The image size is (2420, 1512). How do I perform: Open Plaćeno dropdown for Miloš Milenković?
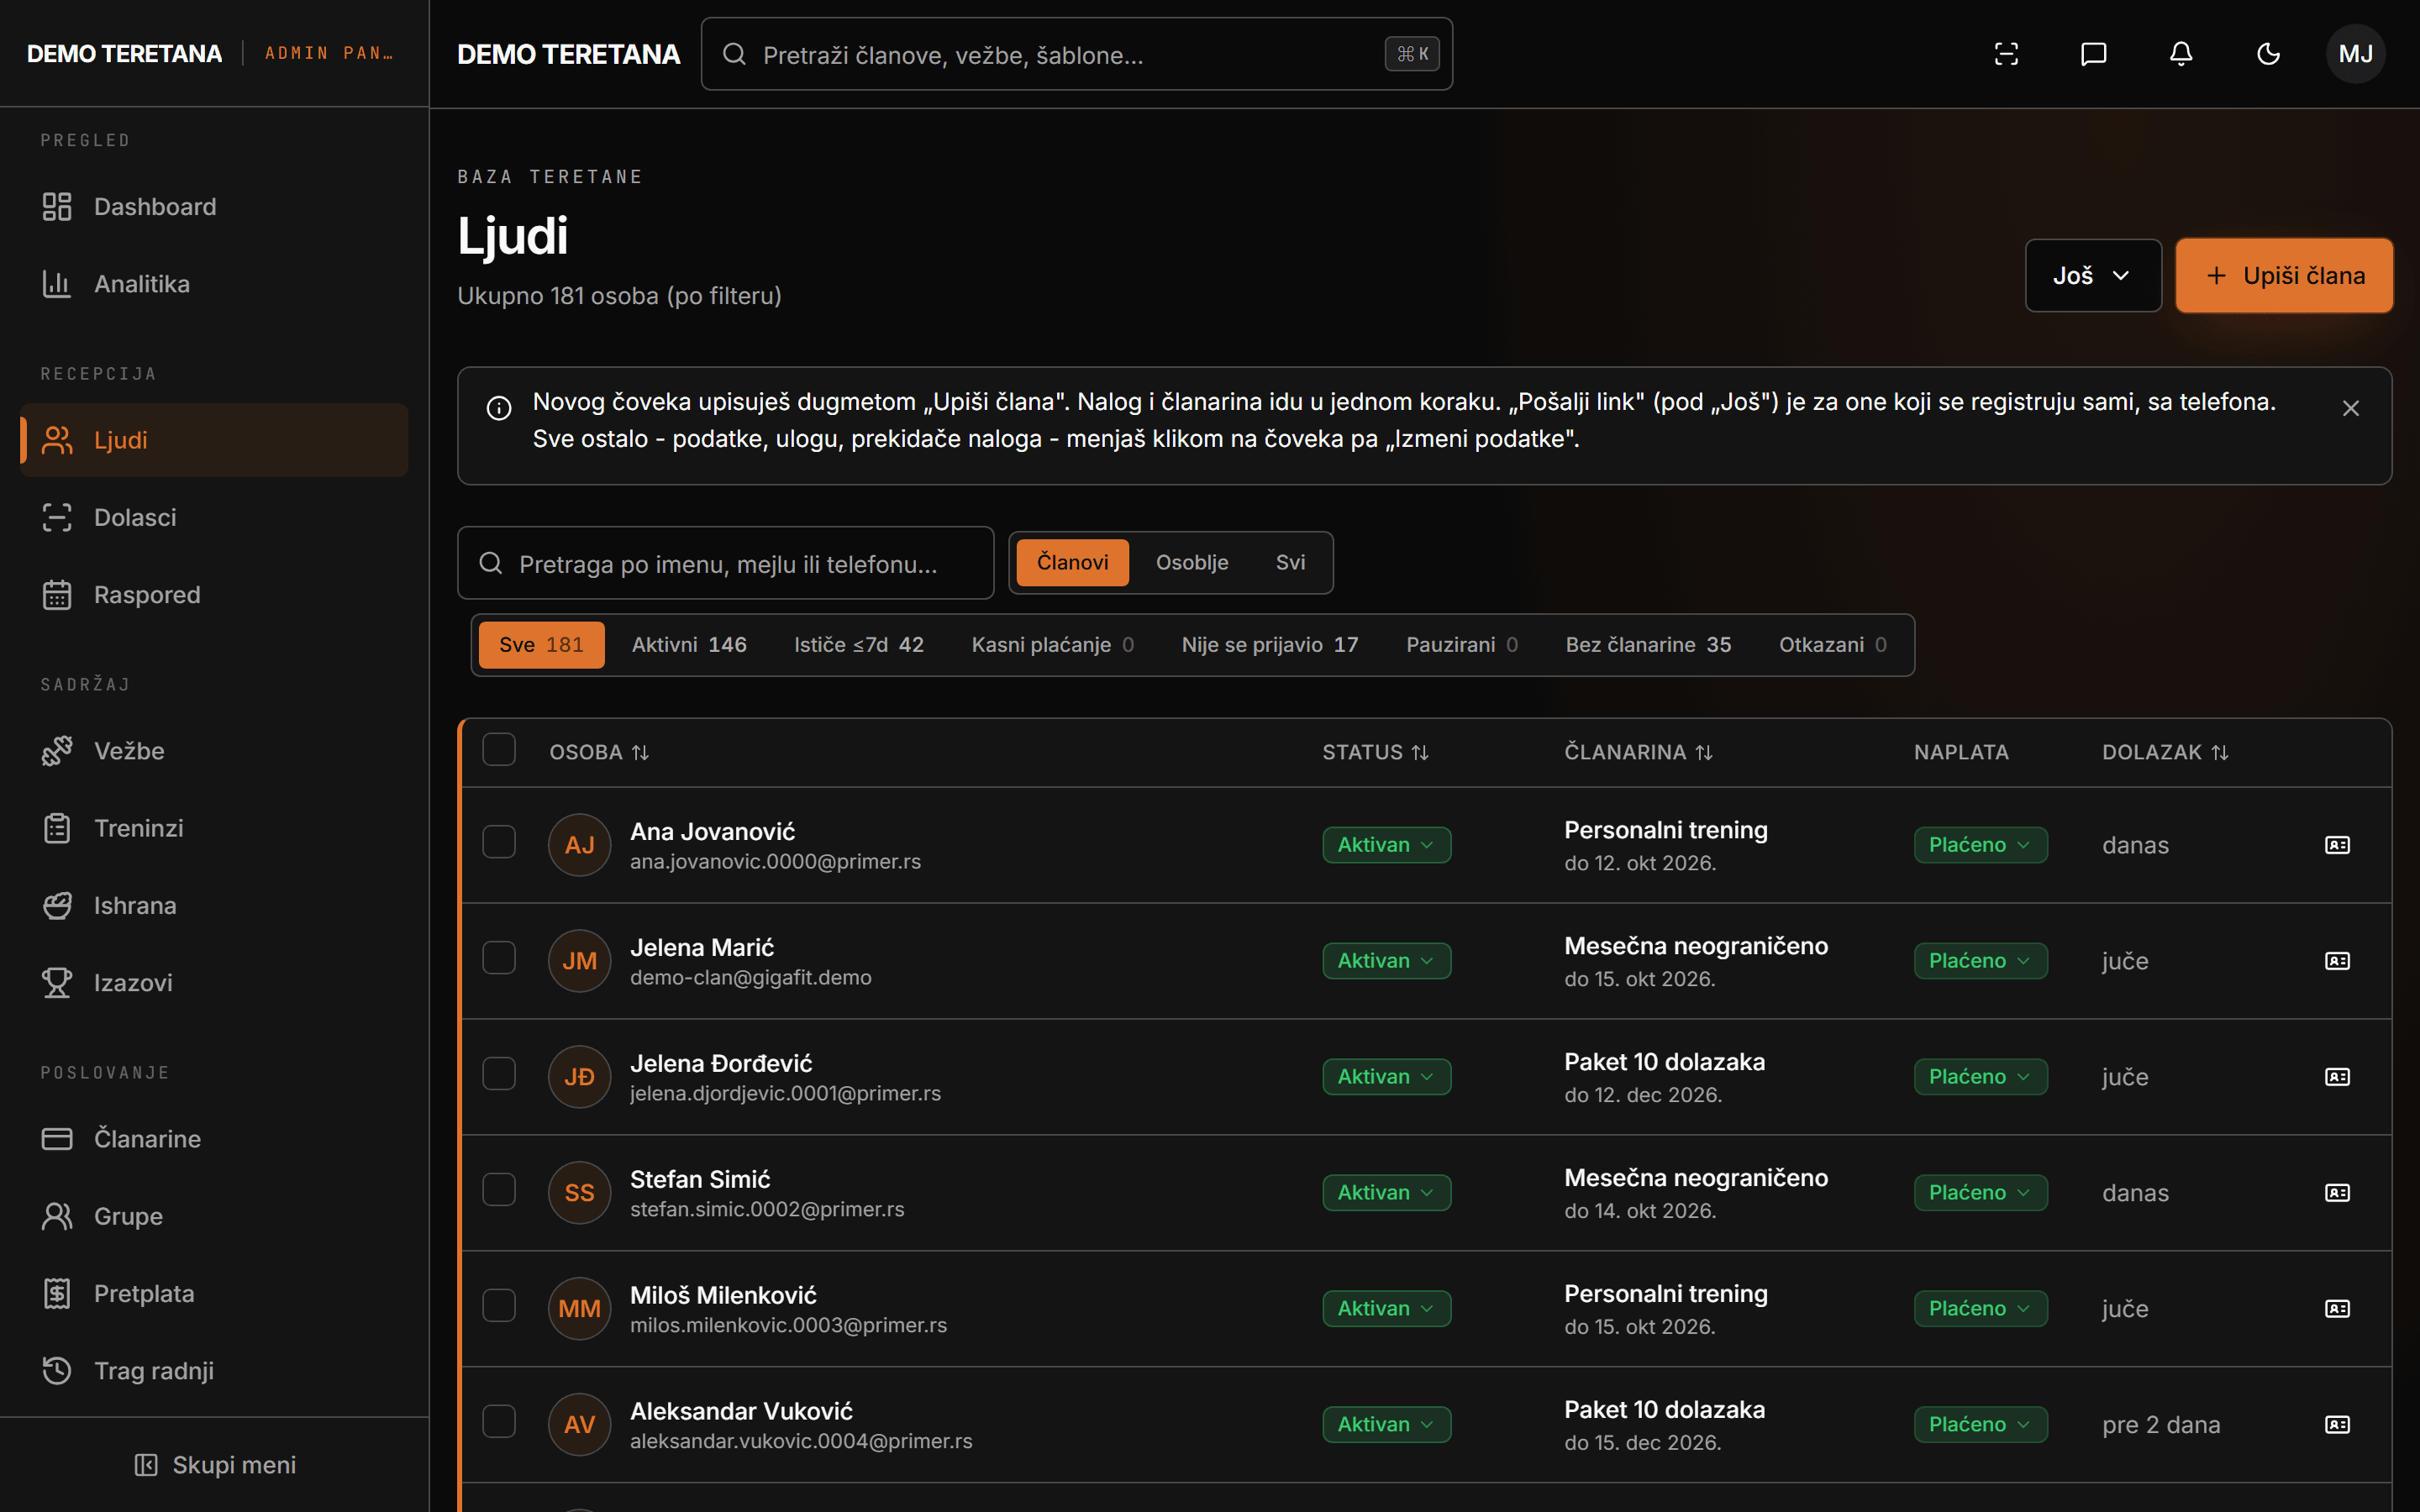pyautogui.click(x=1980, y=1309)
